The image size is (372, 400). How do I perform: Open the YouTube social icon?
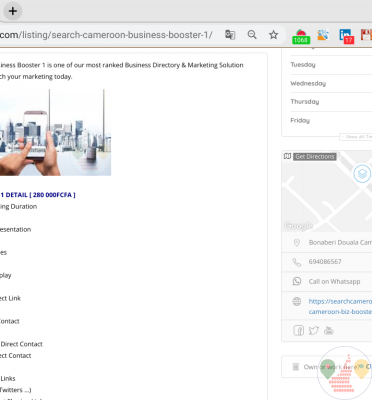[x=329, y=330]
